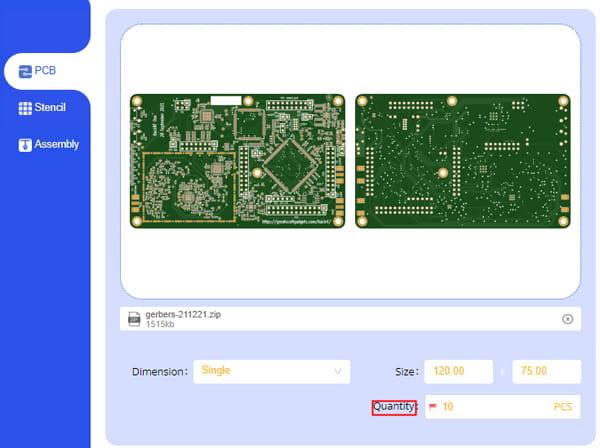View the top-side PCB preview image
Screen dimensions: 600x448
(x=237, y=161)
